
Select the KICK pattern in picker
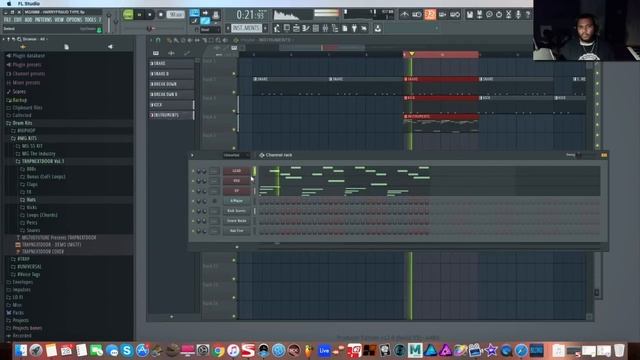pos(171,105)
